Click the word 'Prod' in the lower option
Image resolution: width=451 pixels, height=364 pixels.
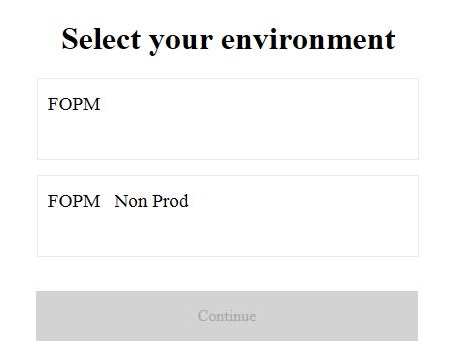point(170,201)
